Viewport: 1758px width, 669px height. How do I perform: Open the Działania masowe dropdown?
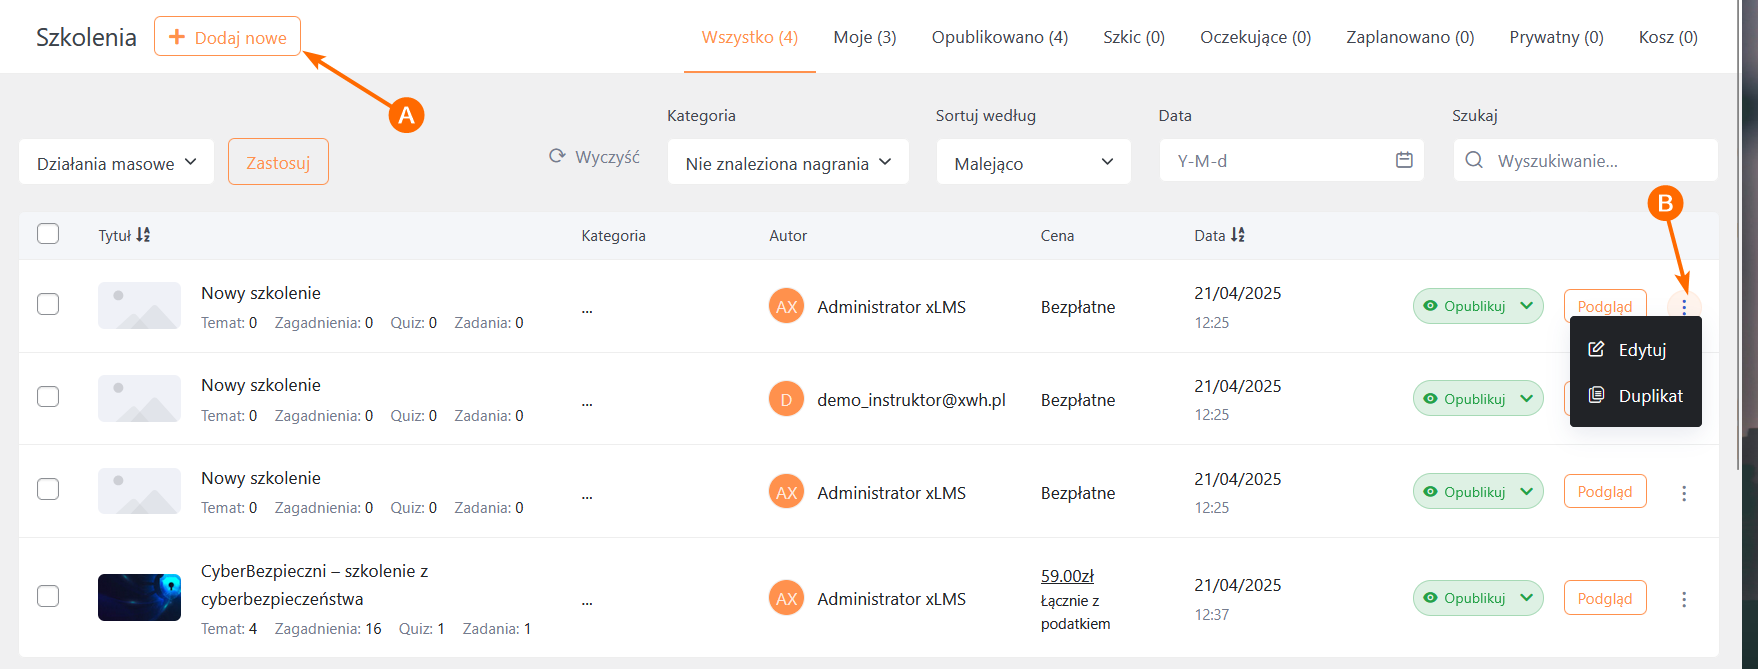click(x=116, y=162)
